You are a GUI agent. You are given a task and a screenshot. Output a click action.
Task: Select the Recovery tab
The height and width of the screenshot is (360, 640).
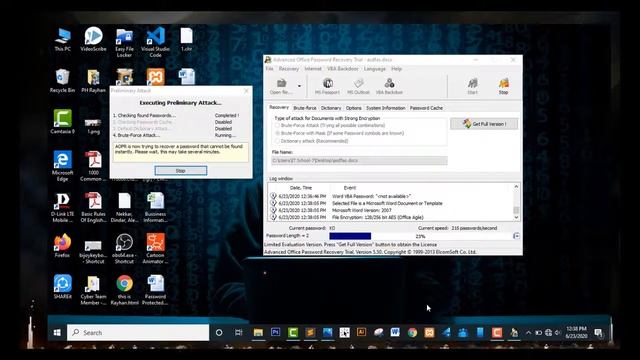coord(279,107)
